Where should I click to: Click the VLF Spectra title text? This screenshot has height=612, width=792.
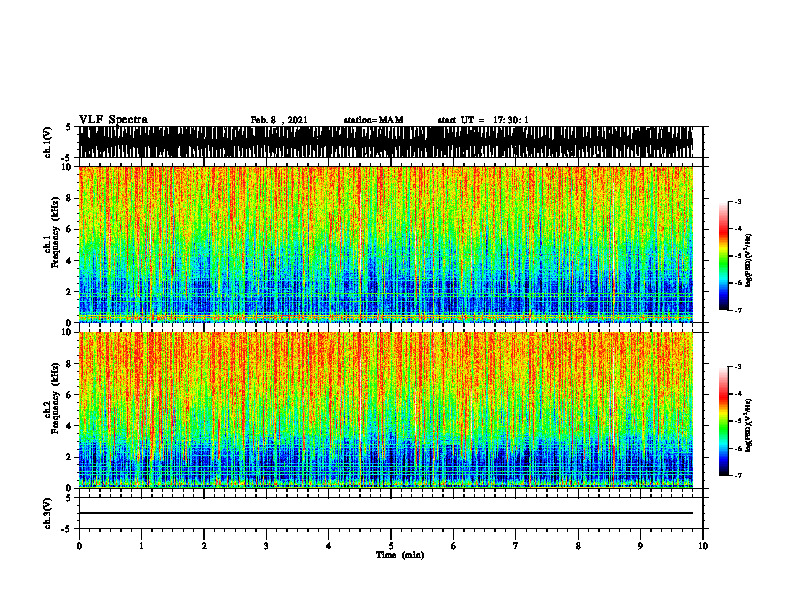pos(113,120)
